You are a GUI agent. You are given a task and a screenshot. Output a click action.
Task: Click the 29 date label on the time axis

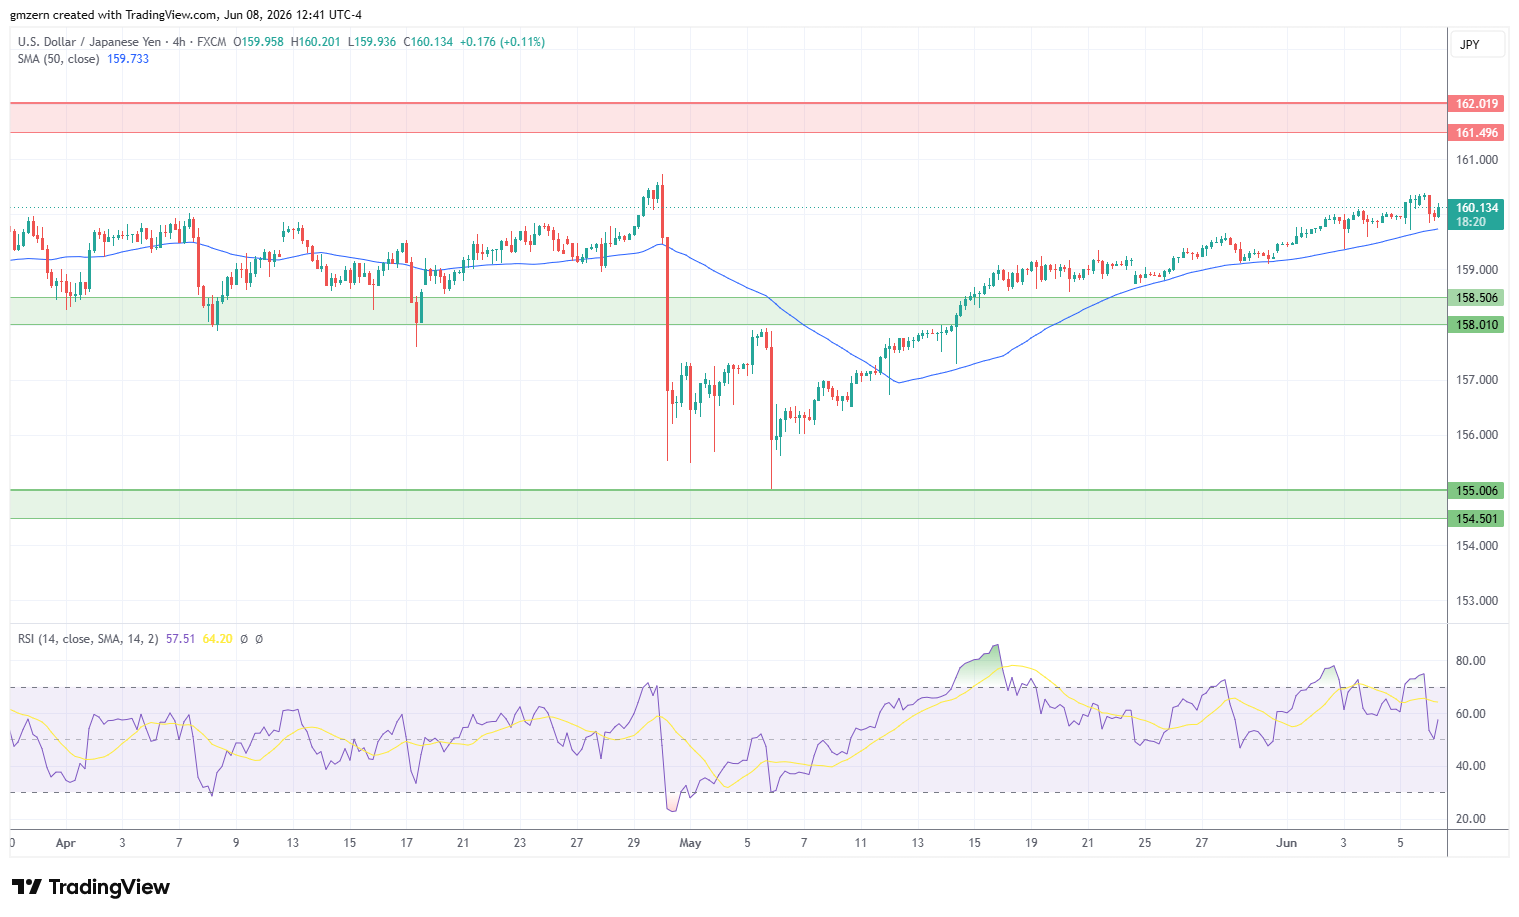(x=634, y=843)
